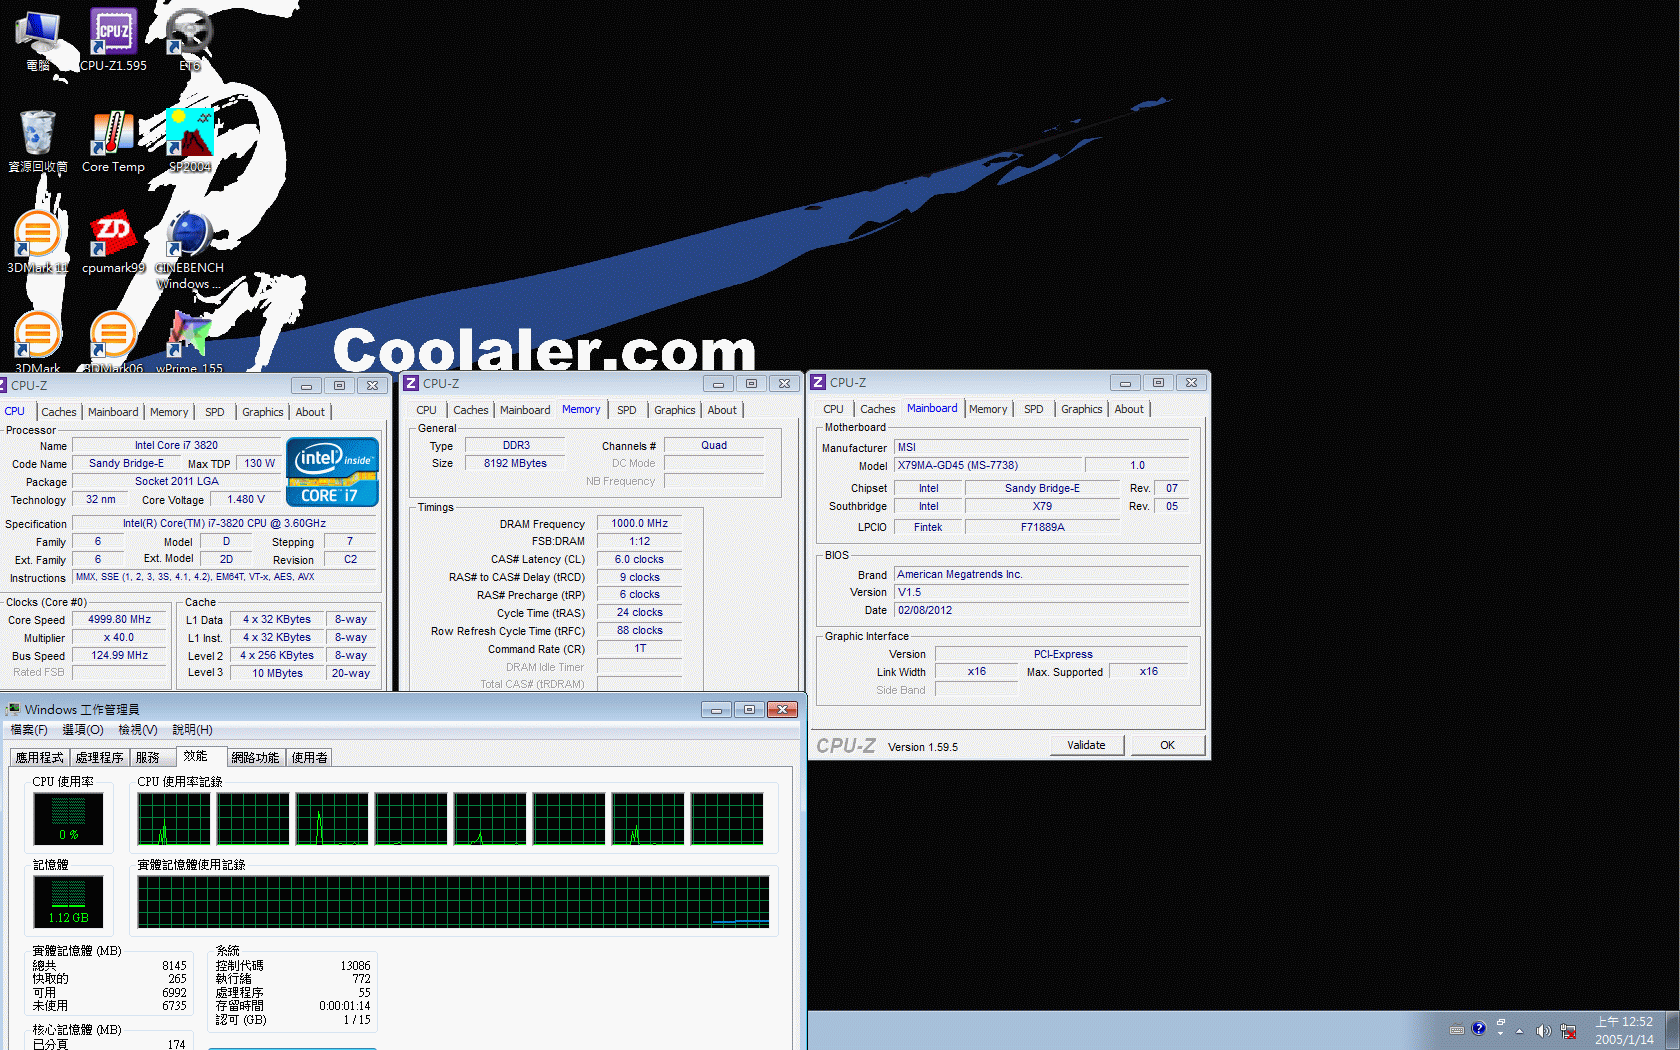1680x1050 pixels.
Task: Click the Show Desktop button at taskbar edge
Action: [1673, 1030]
